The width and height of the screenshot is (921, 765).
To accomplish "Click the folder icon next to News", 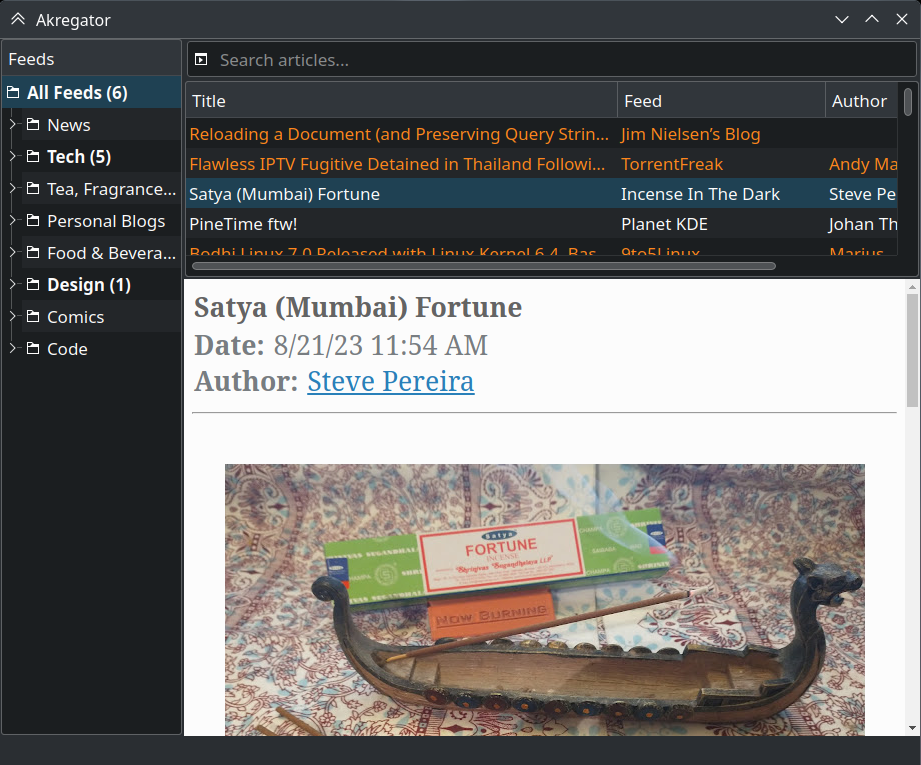I will pos(33,125).
